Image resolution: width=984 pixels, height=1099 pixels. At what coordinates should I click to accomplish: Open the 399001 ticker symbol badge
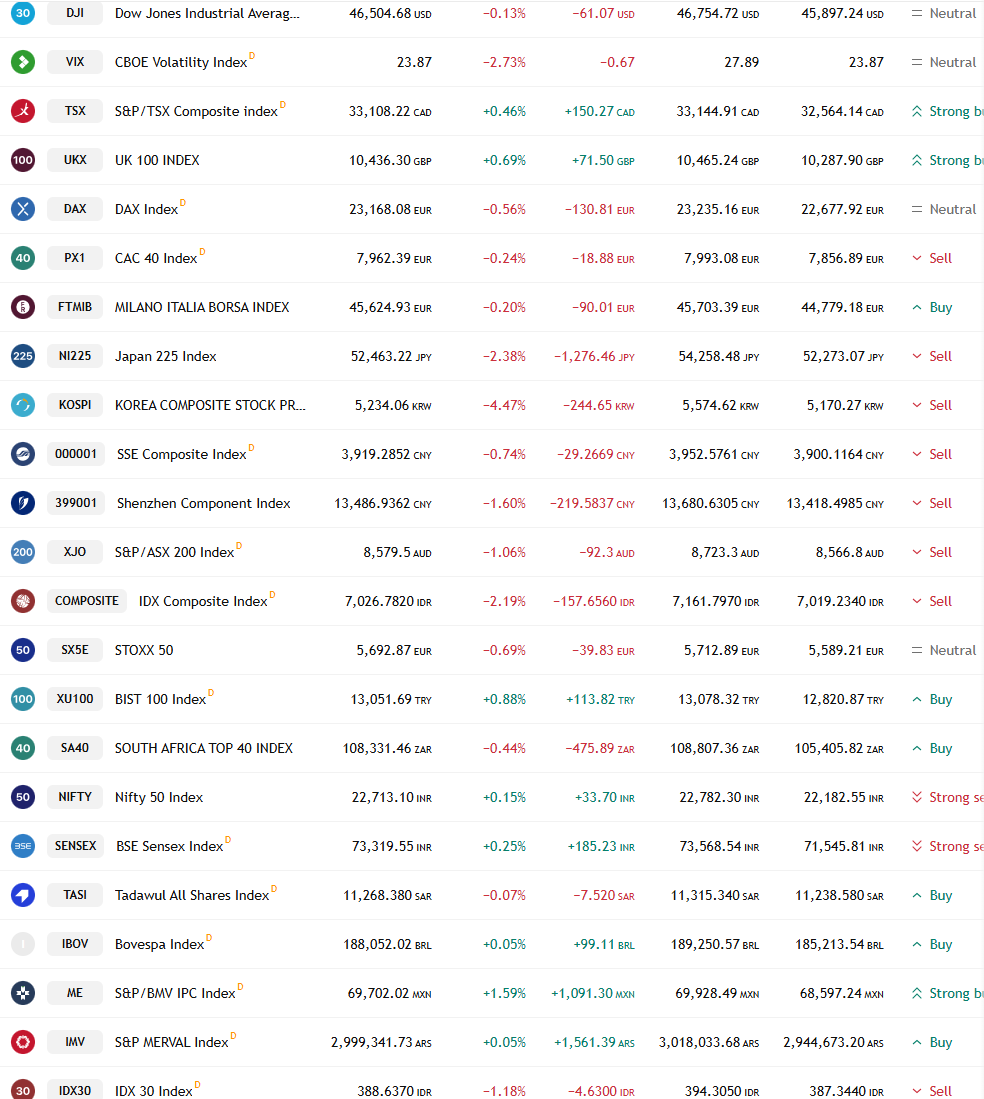coord(76,503)
